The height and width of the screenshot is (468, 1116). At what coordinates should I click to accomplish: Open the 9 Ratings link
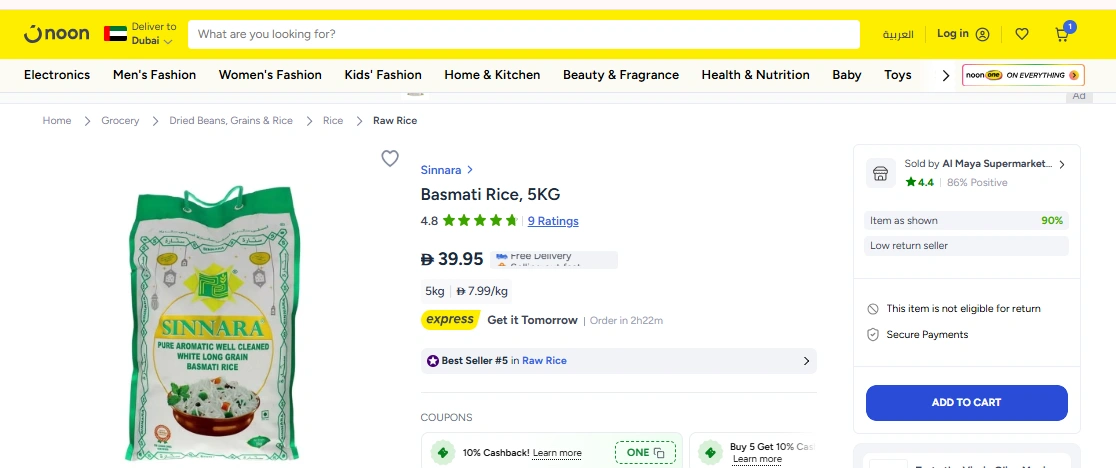(553, 221)
